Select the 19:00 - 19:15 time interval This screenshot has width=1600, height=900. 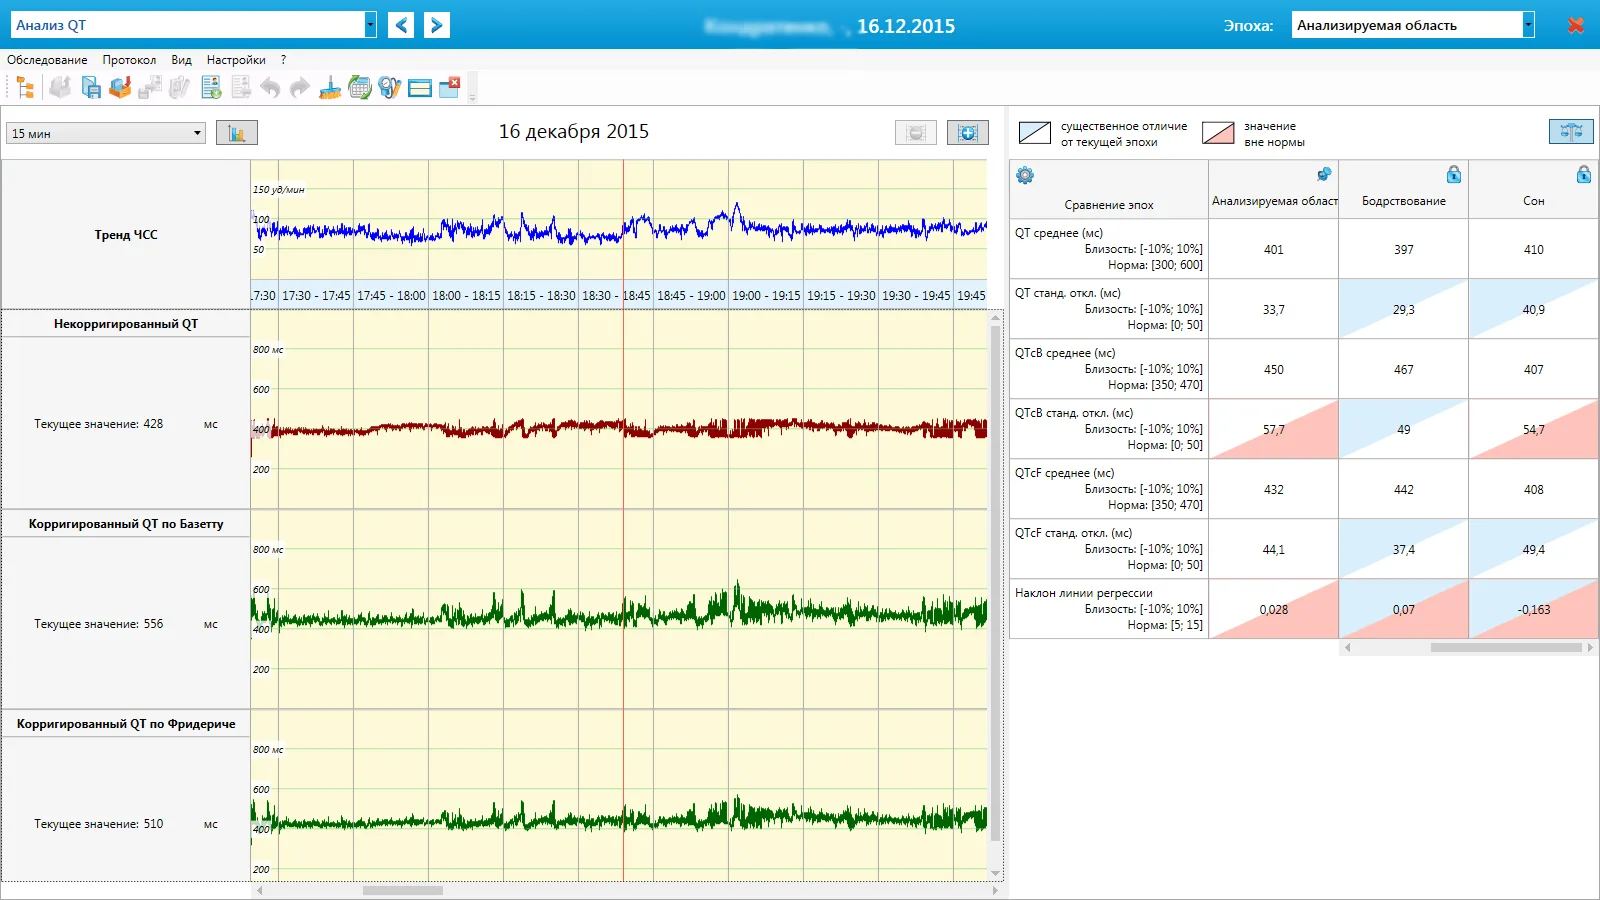click(x=766, y=296)
